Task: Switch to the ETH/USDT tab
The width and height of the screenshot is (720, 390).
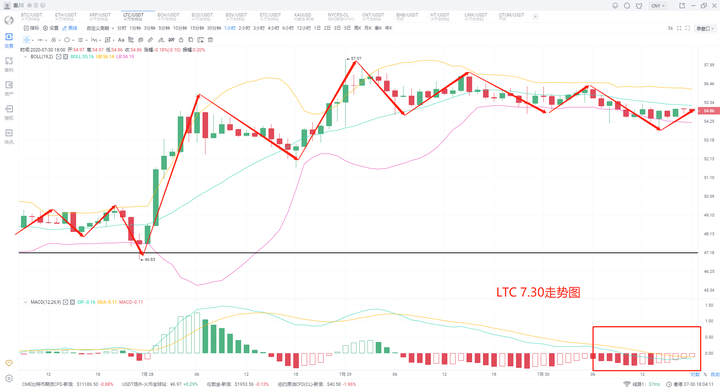Action: pos(66,17)
